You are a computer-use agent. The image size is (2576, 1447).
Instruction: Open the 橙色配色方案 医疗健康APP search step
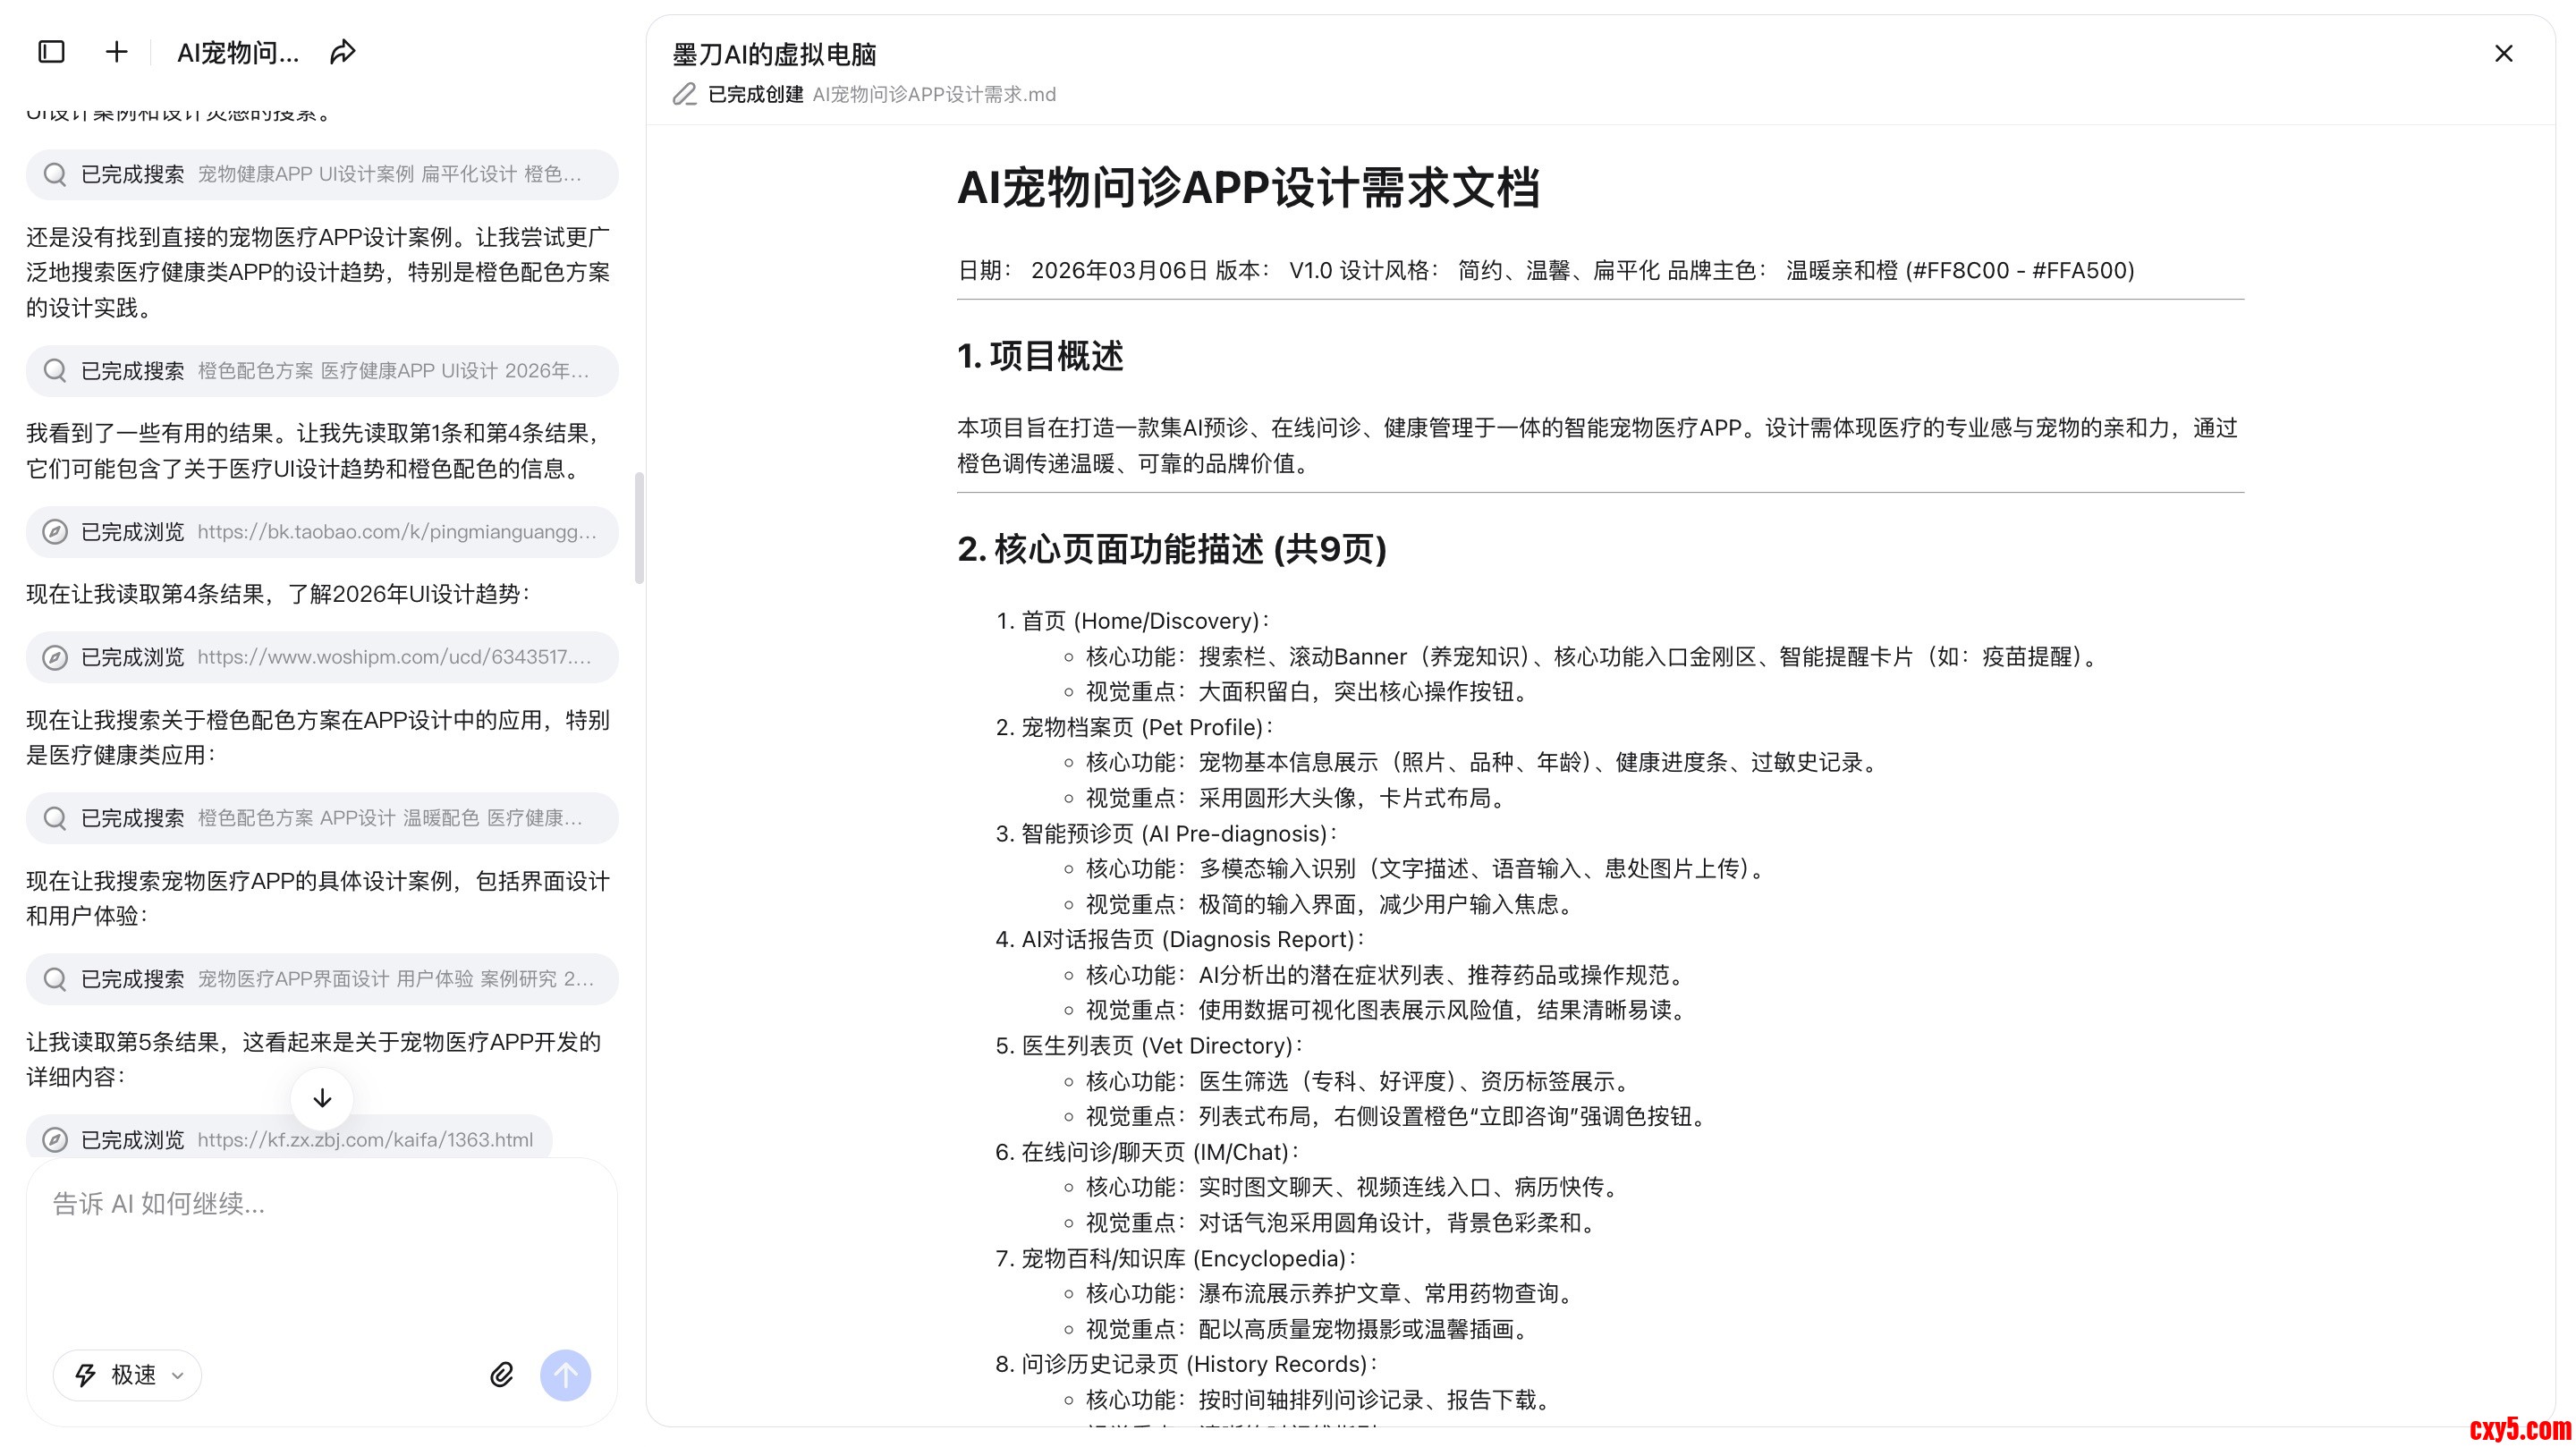322,371
